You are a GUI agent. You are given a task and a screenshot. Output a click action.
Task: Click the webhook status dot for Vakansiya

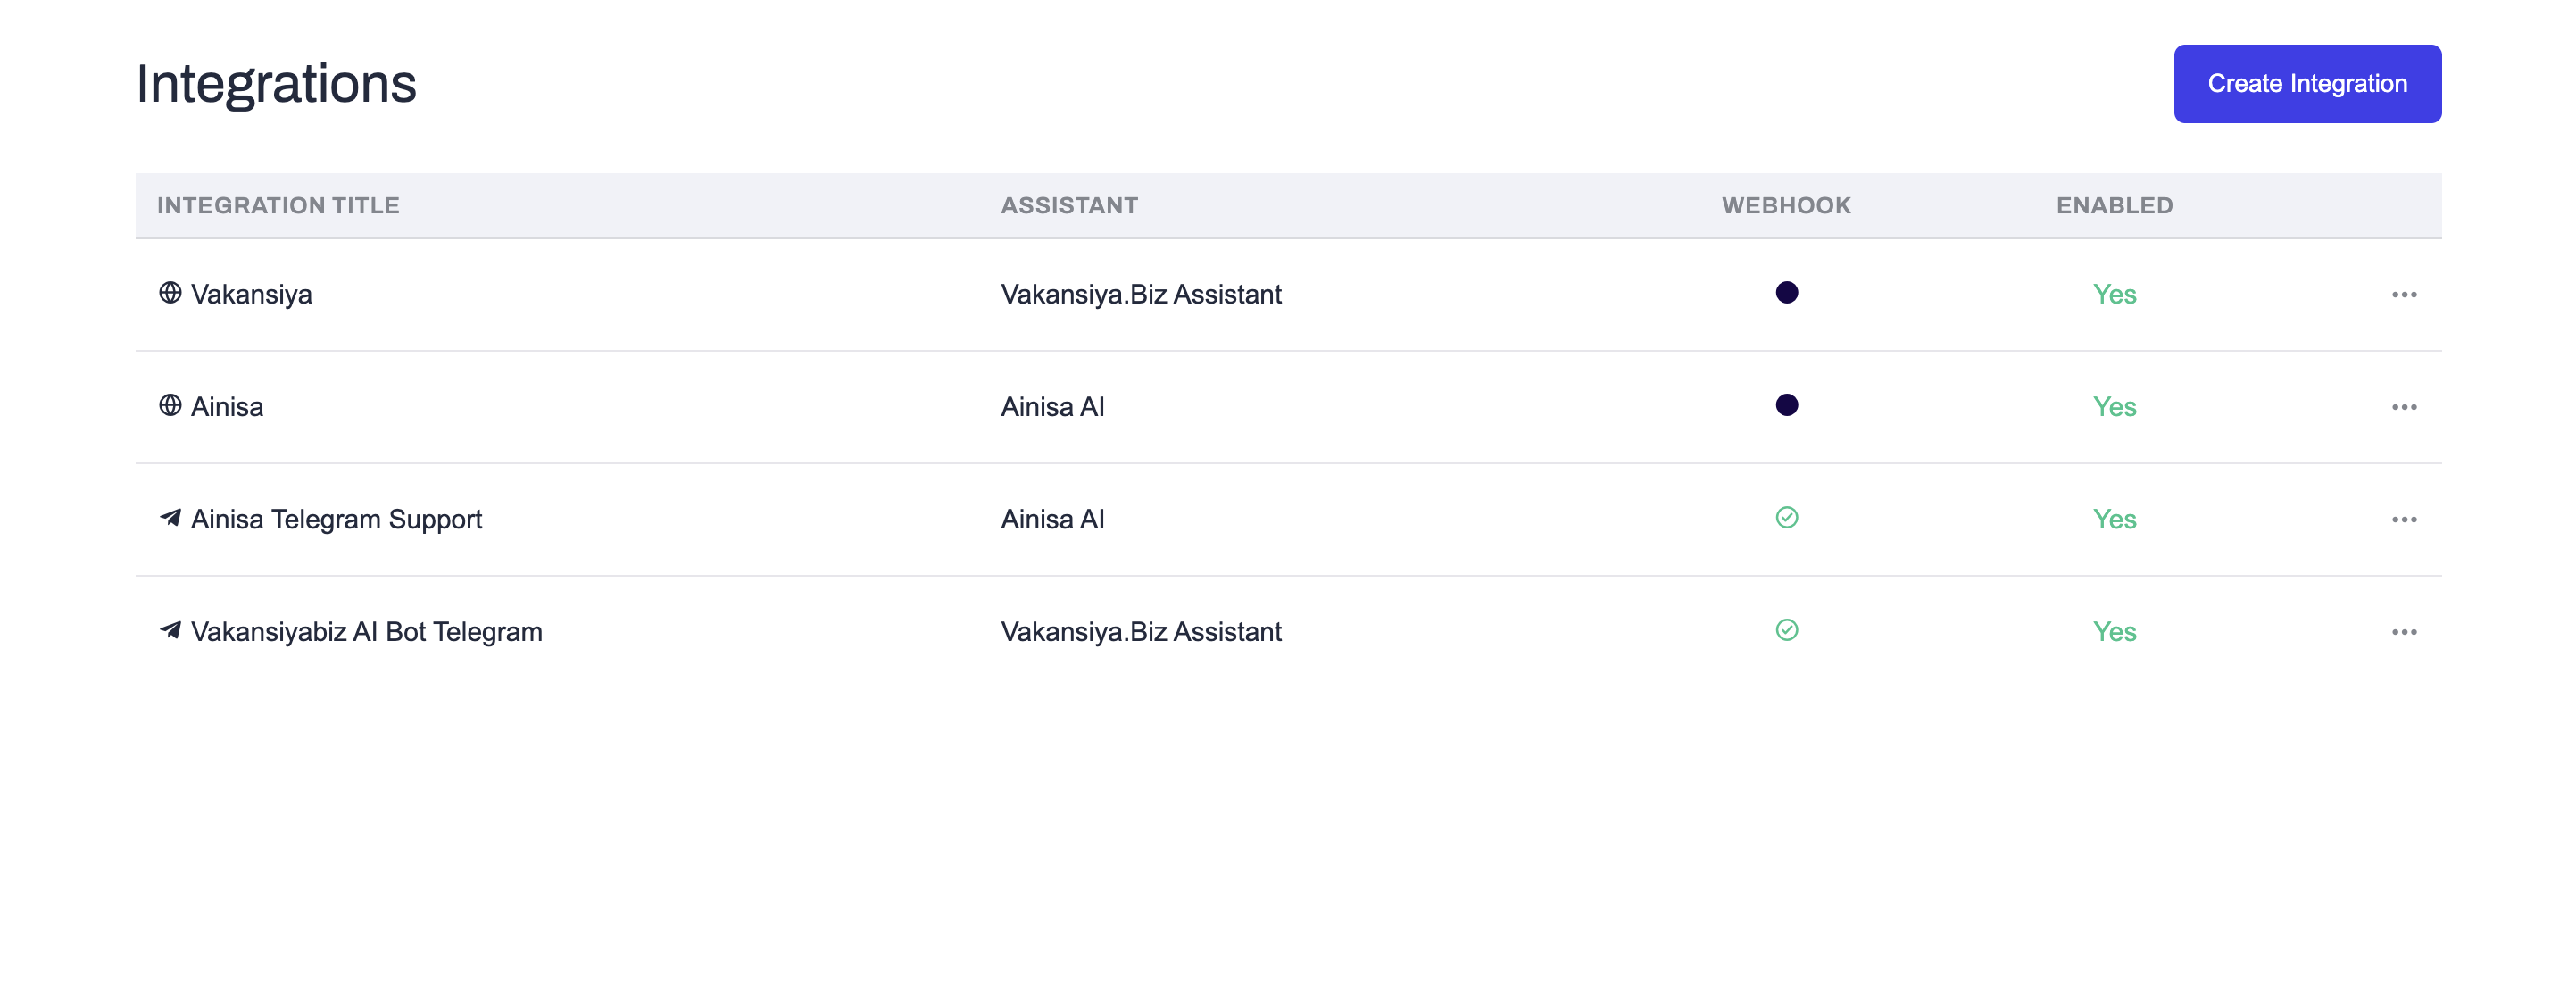[1787, 293]
